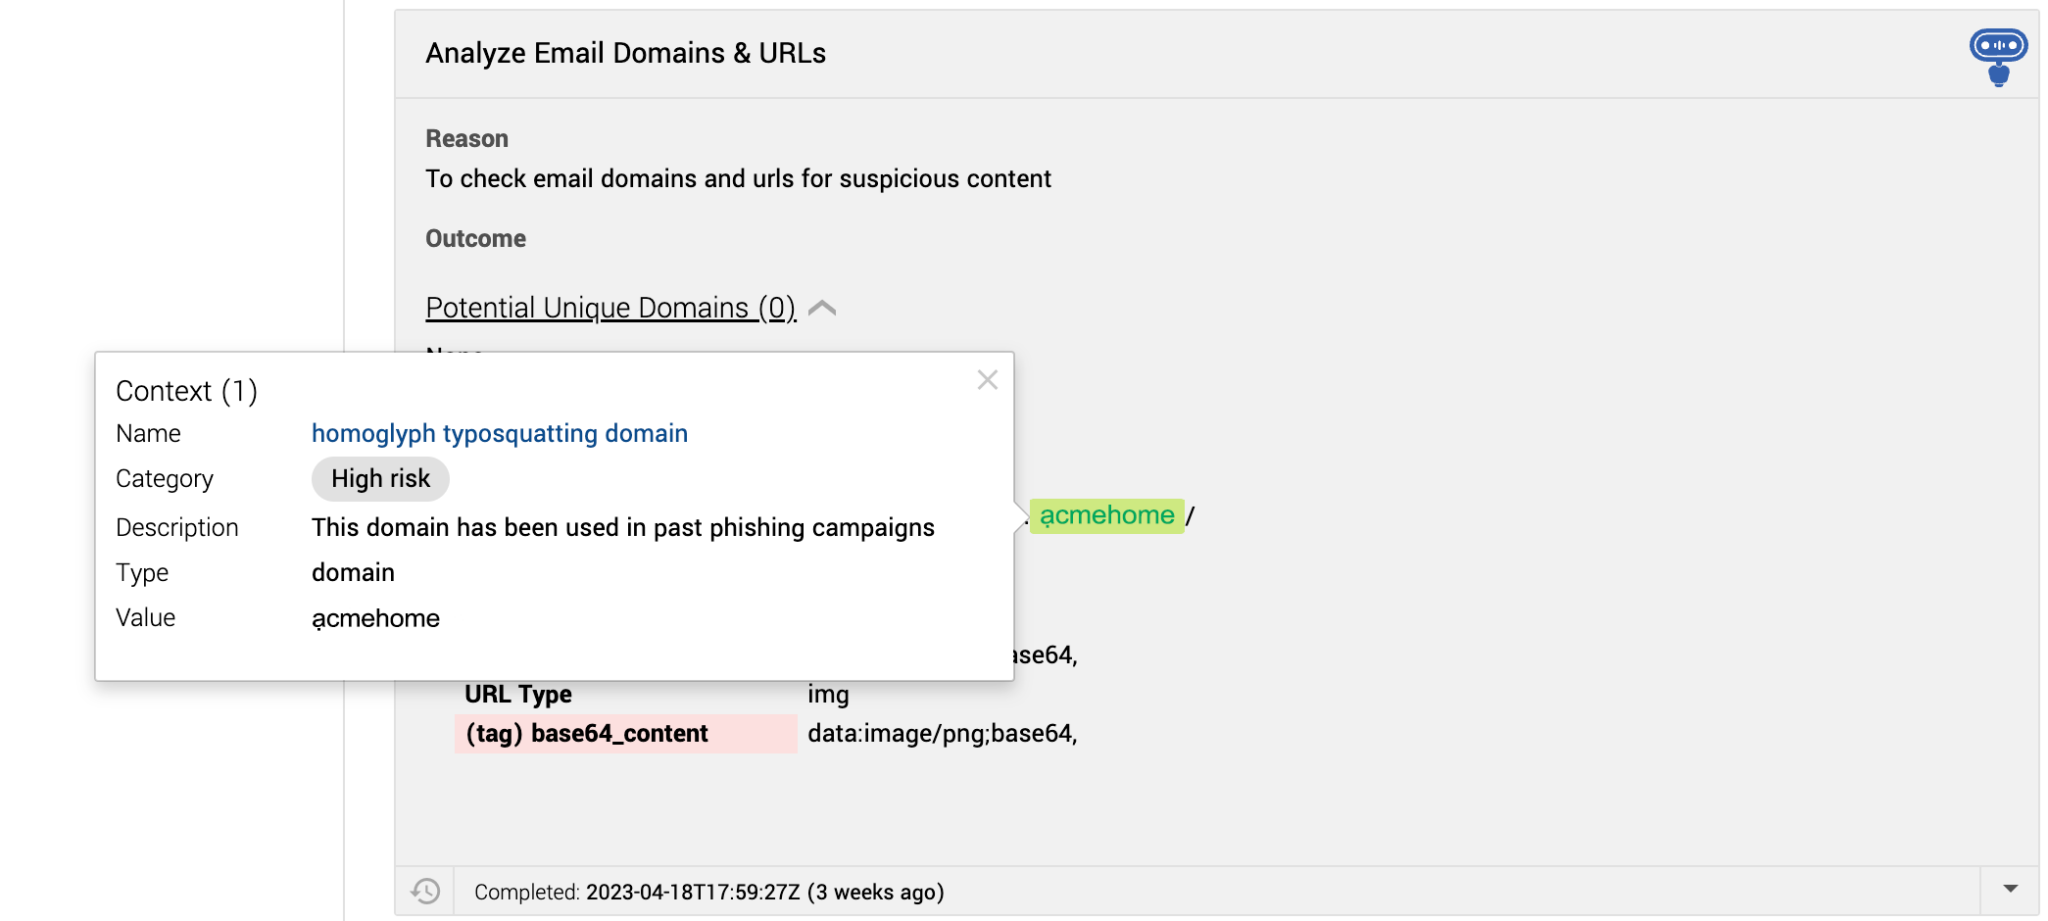
Task: Select the Value field showing ạcmehome
Action: pos(376,617)
